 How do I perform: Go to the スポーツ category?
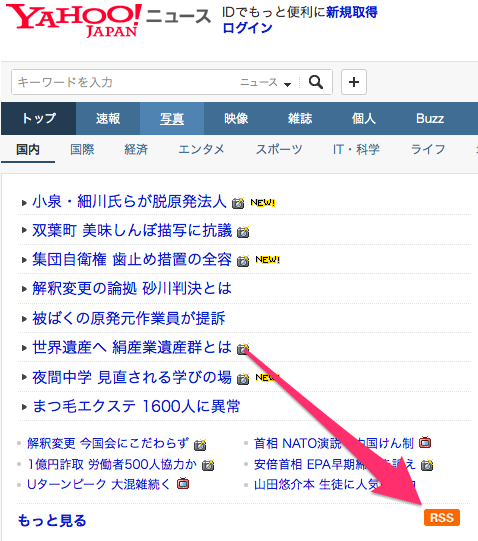click(x=279, y=149)
